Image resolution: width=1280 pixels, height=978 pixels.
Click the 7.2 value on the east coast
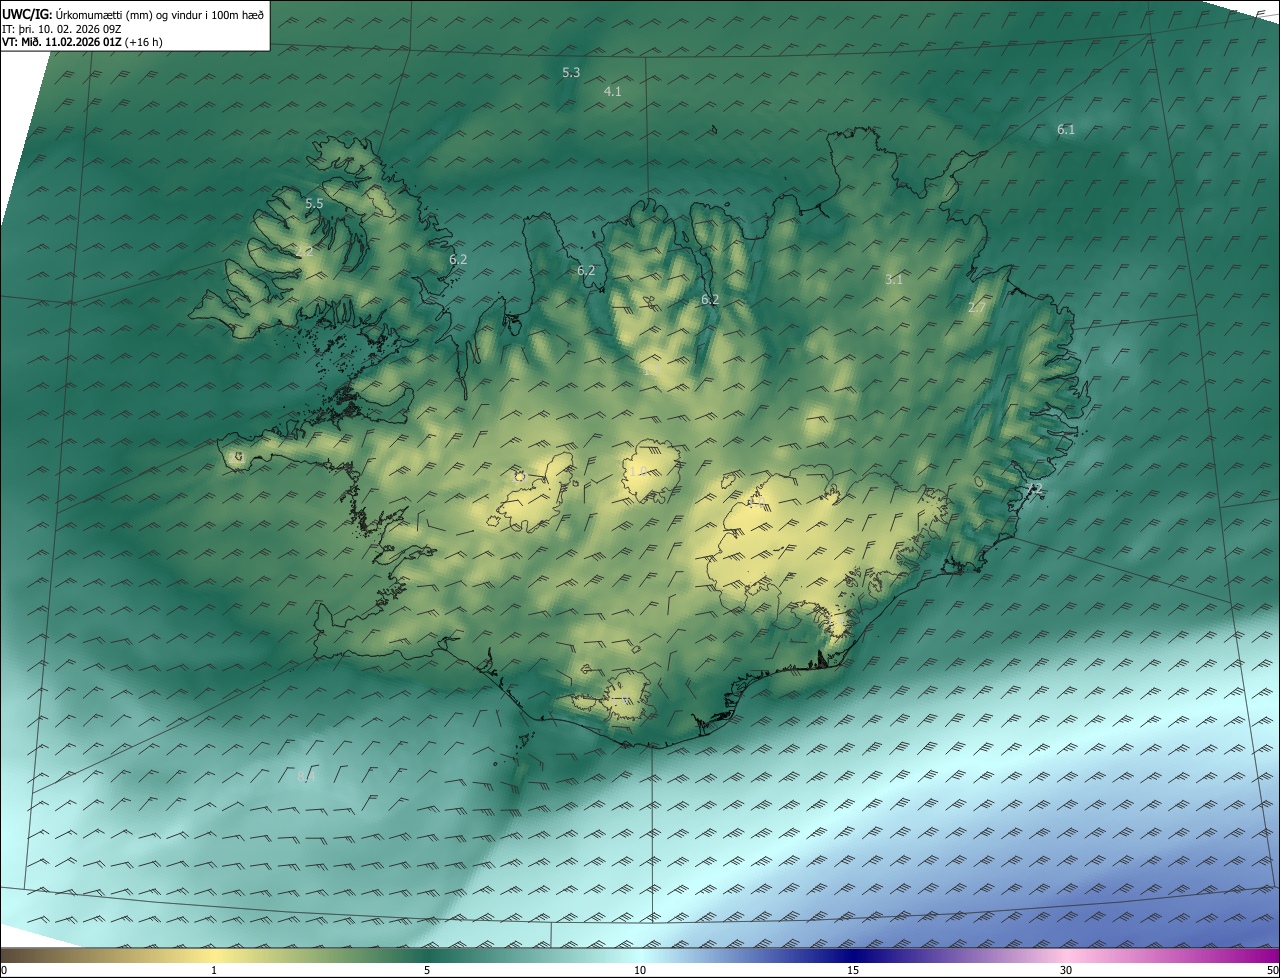1034,490
